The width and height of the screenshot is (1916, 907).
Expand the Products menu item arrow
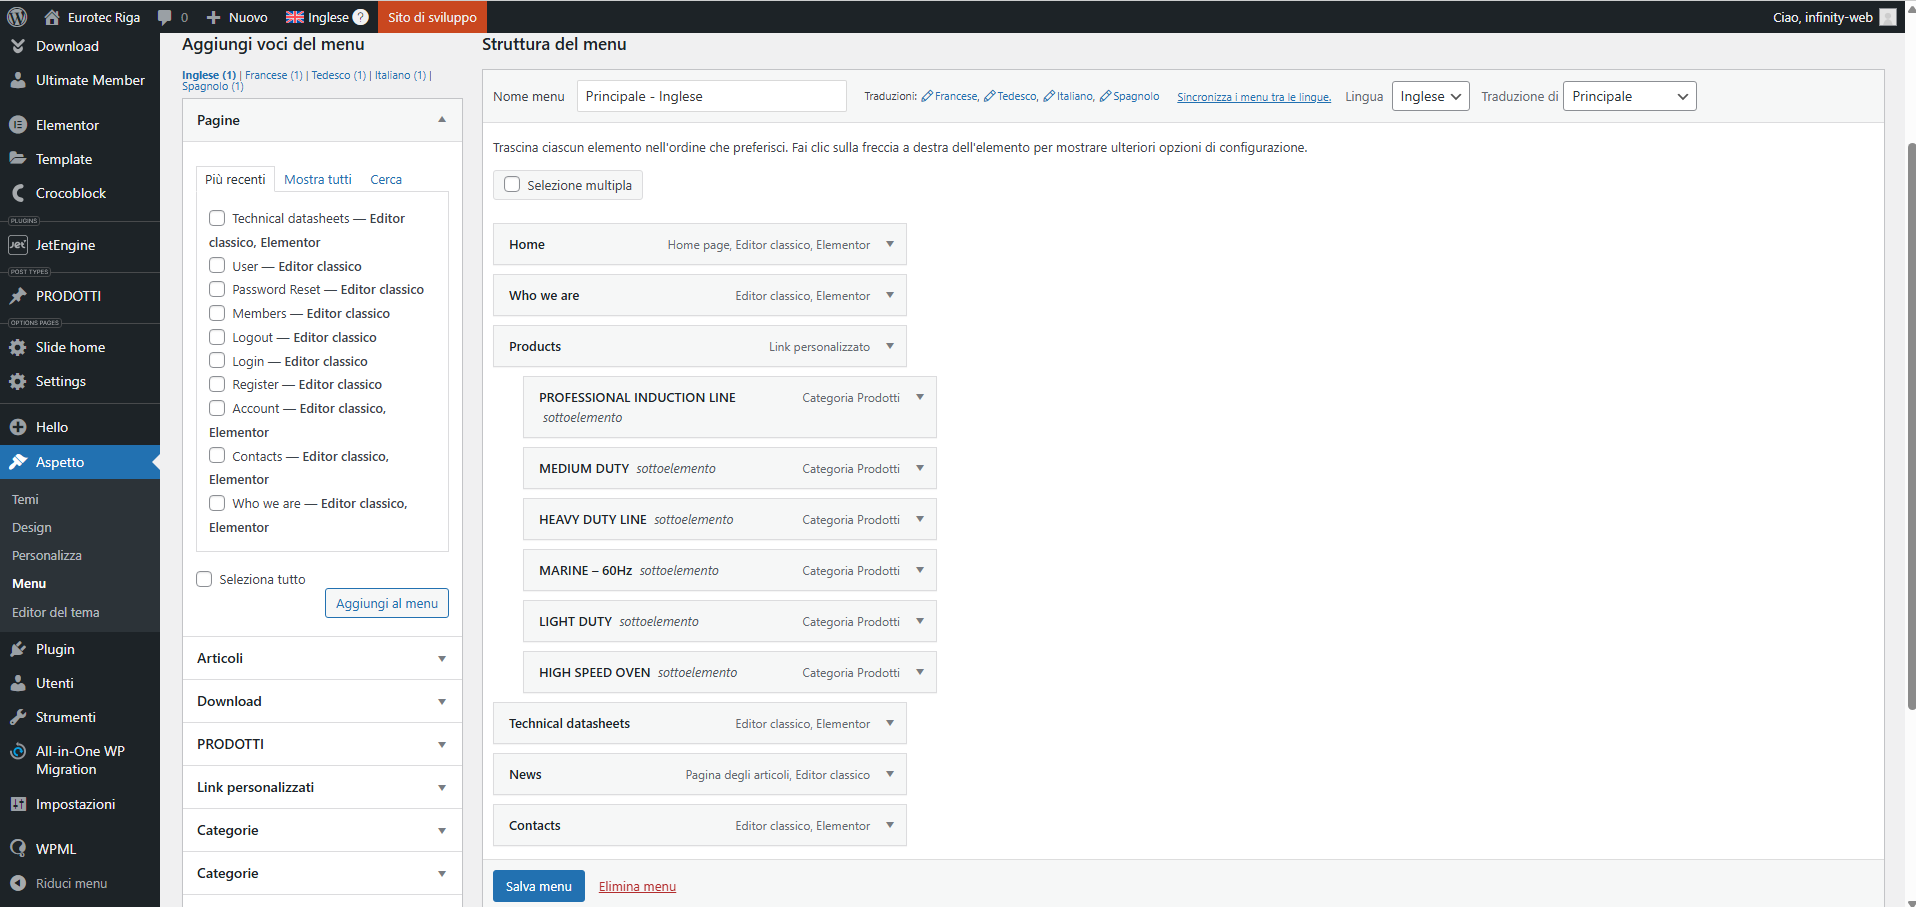890,346
